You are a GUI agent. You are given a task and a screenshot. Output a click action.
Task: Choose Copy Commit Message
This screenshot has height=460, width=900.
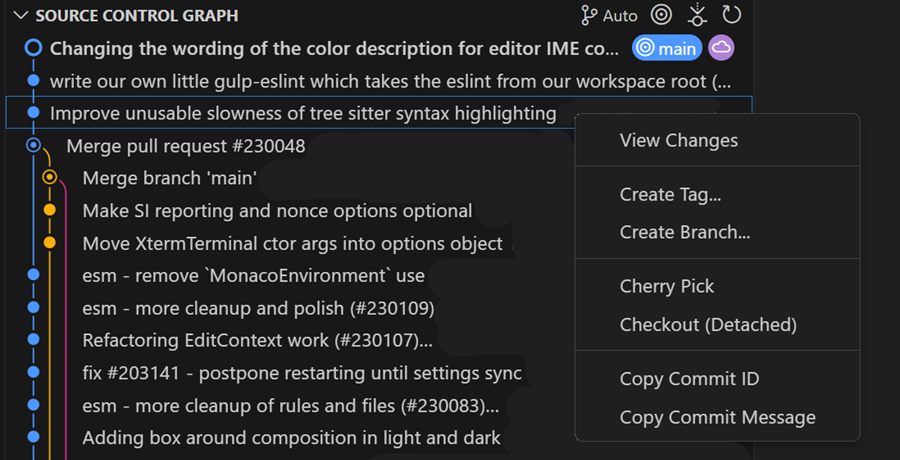pos(717,417)
